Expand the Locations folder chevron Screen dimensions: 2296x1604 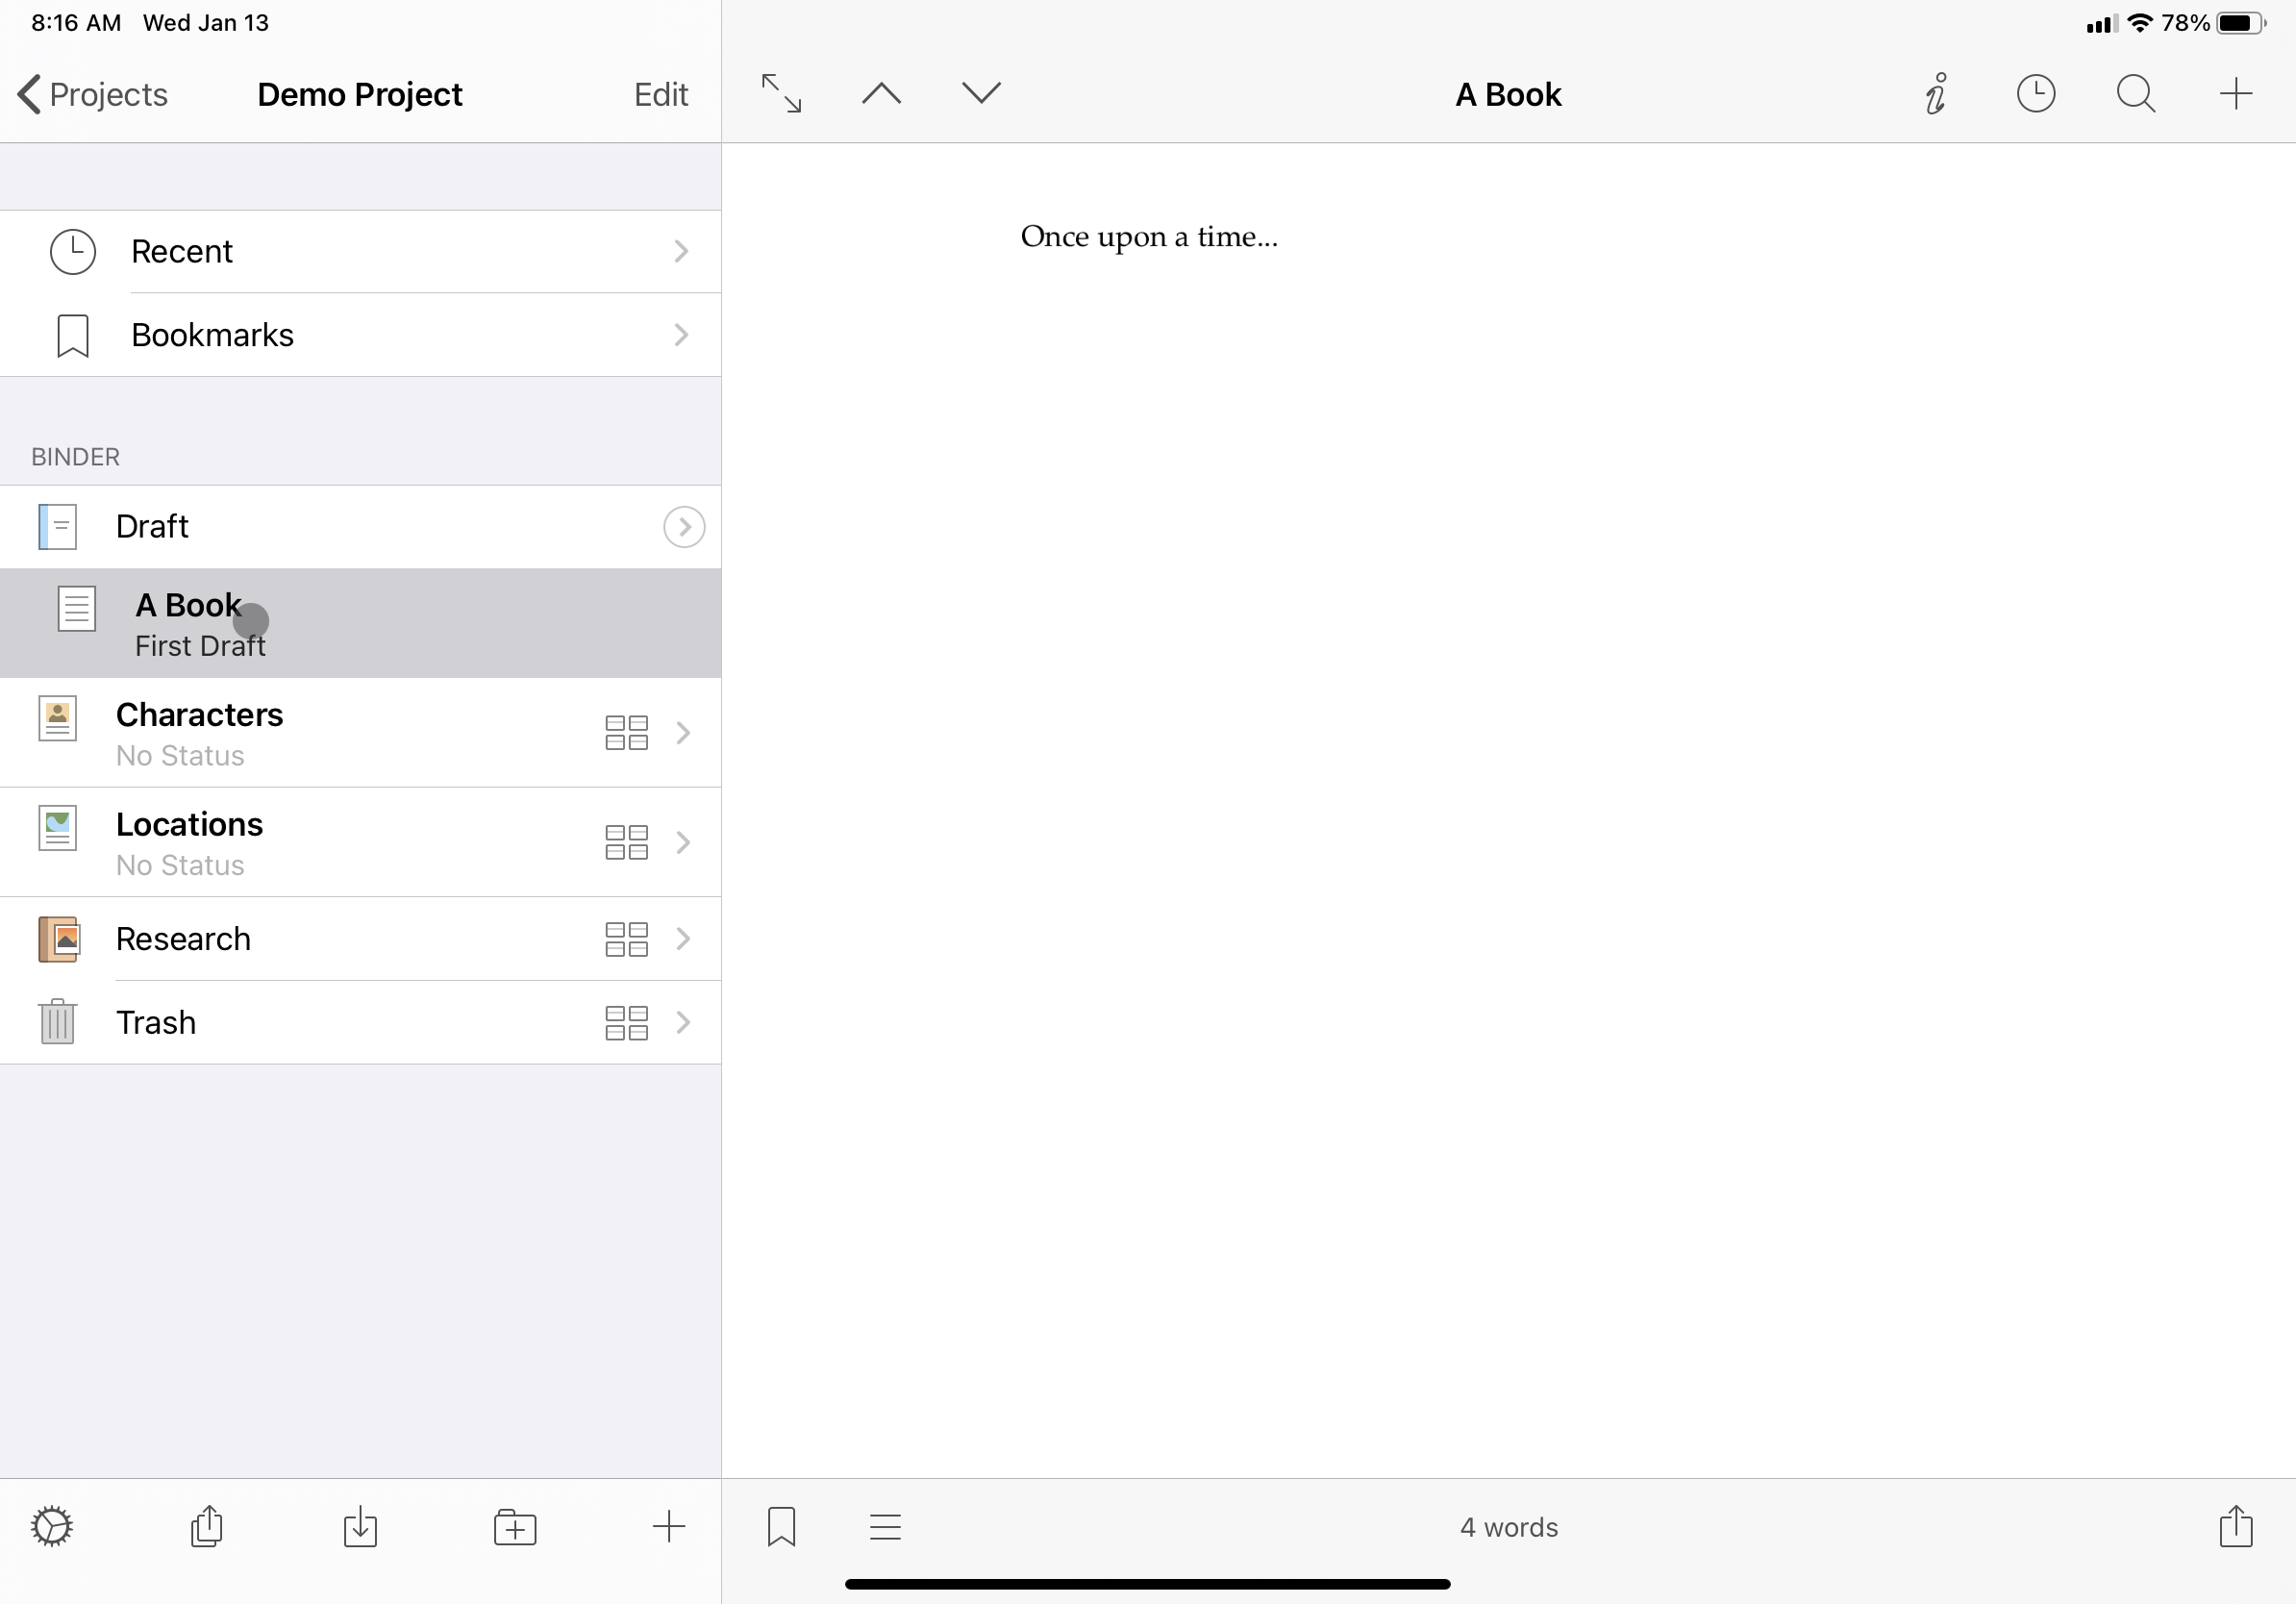683,843
